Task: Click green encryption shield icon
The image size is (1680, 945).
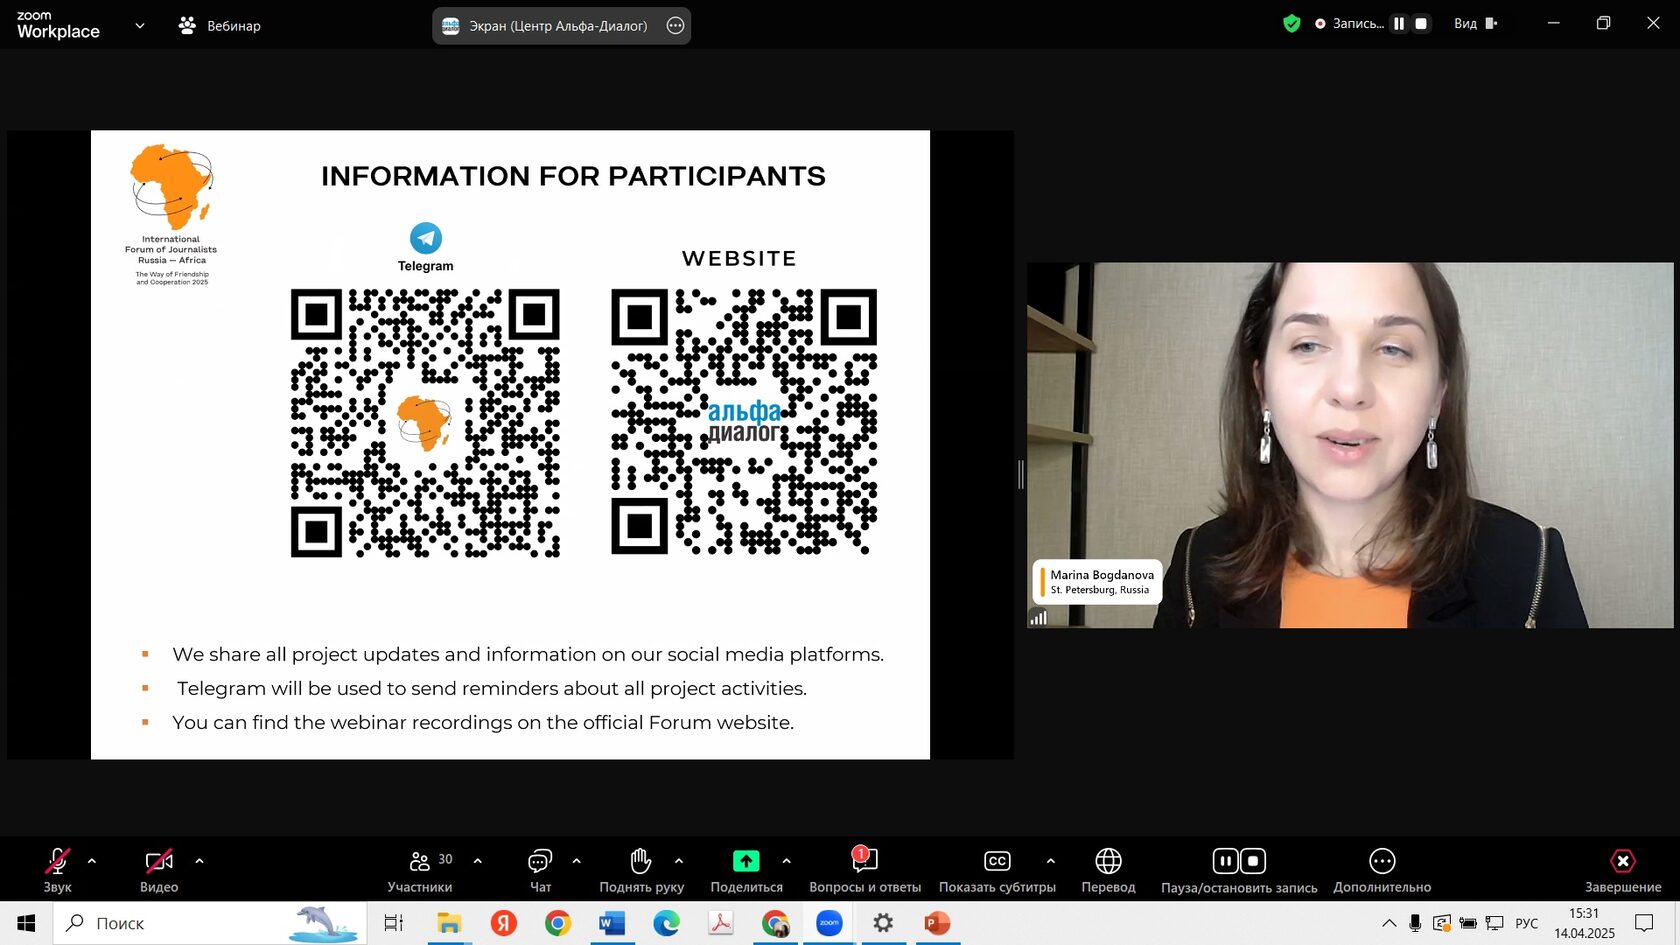Action: tap(1291, 24)
